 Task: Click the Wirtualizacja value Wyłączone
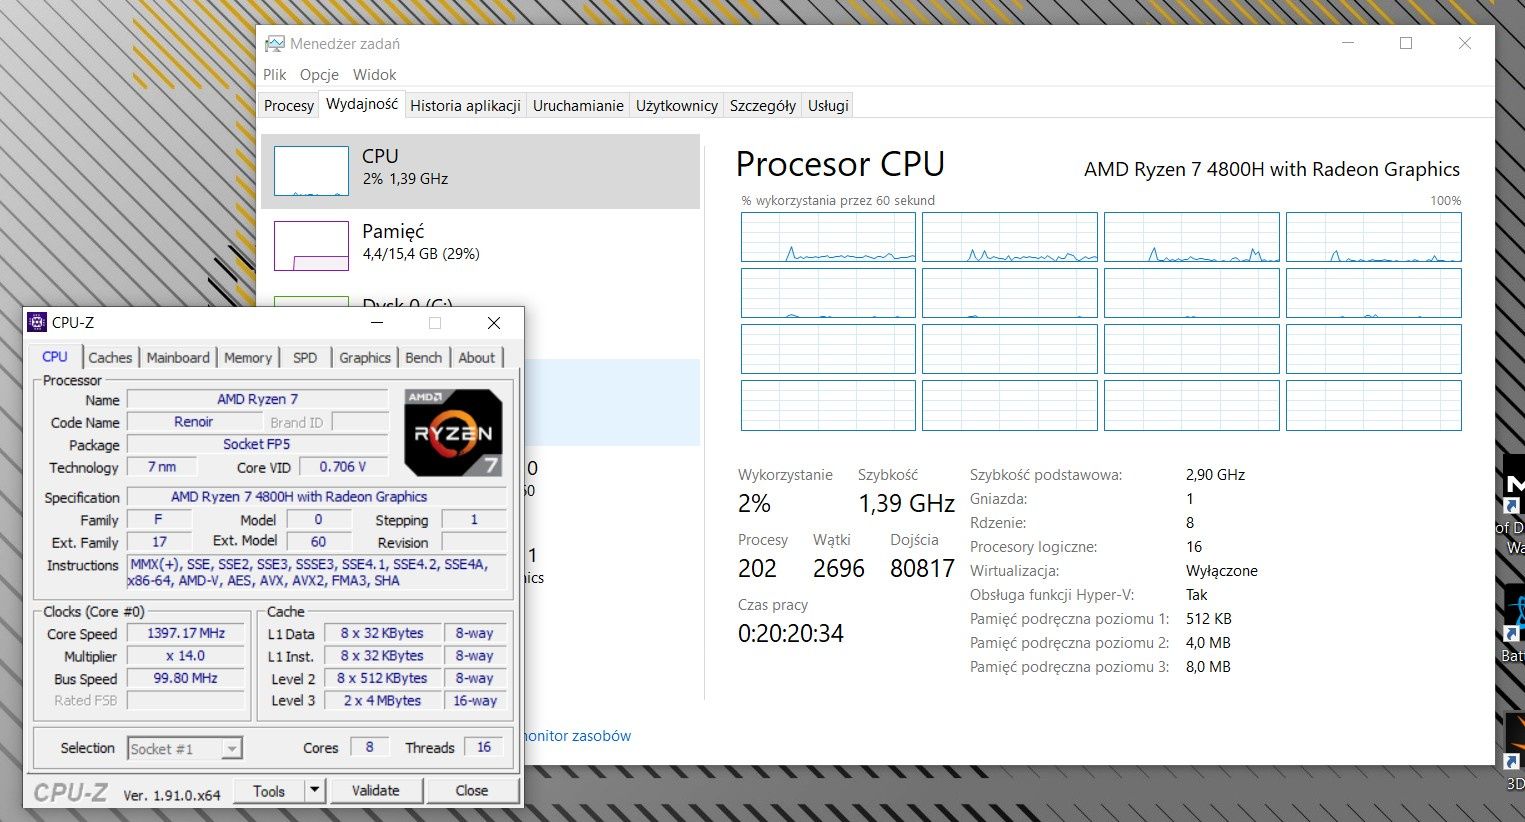coord(1221,571)
